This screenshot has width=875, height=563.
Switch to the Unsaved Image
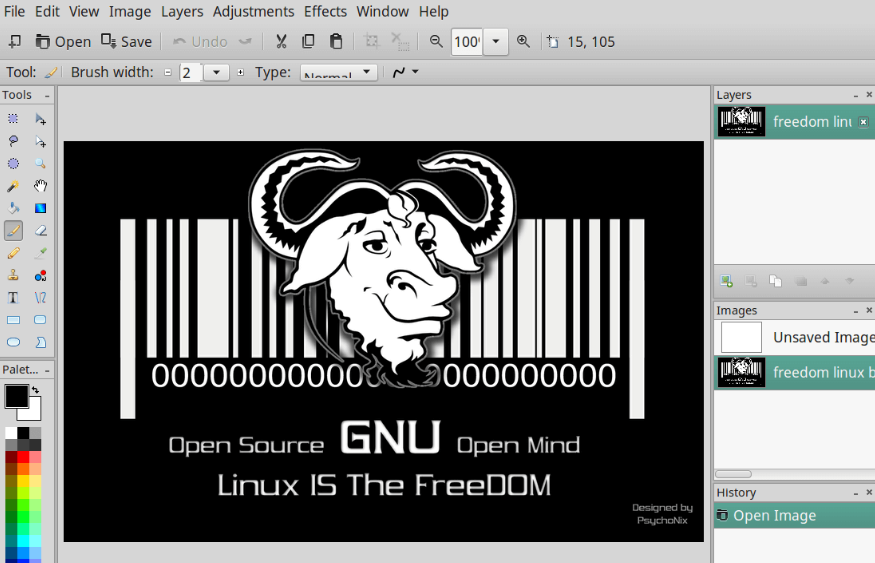pyautogui.click(x=795, y=337)
